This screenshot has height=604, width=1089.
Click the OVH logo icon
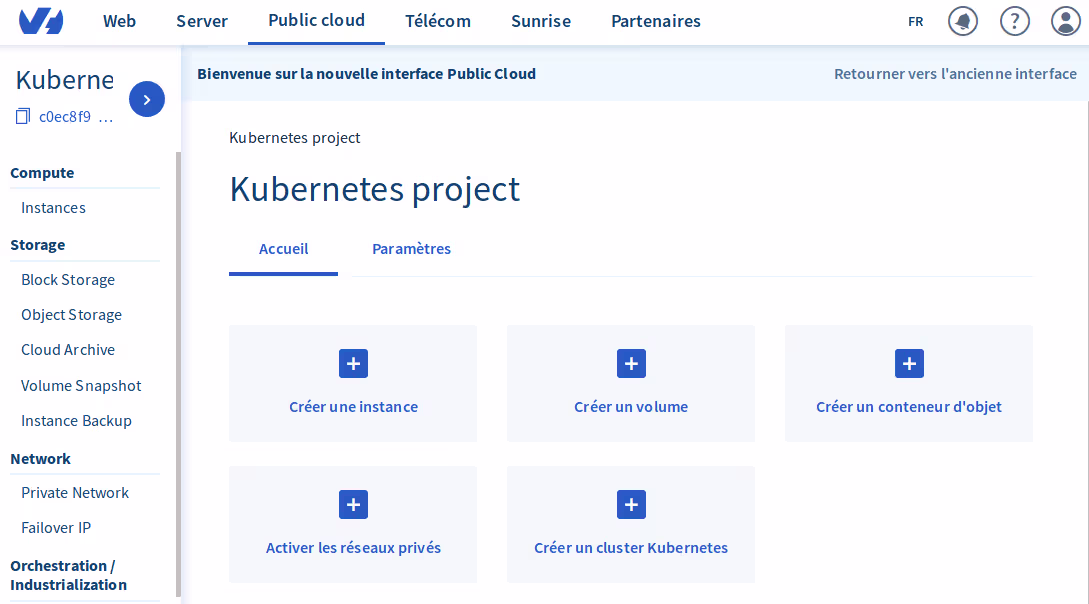[41, 21]
